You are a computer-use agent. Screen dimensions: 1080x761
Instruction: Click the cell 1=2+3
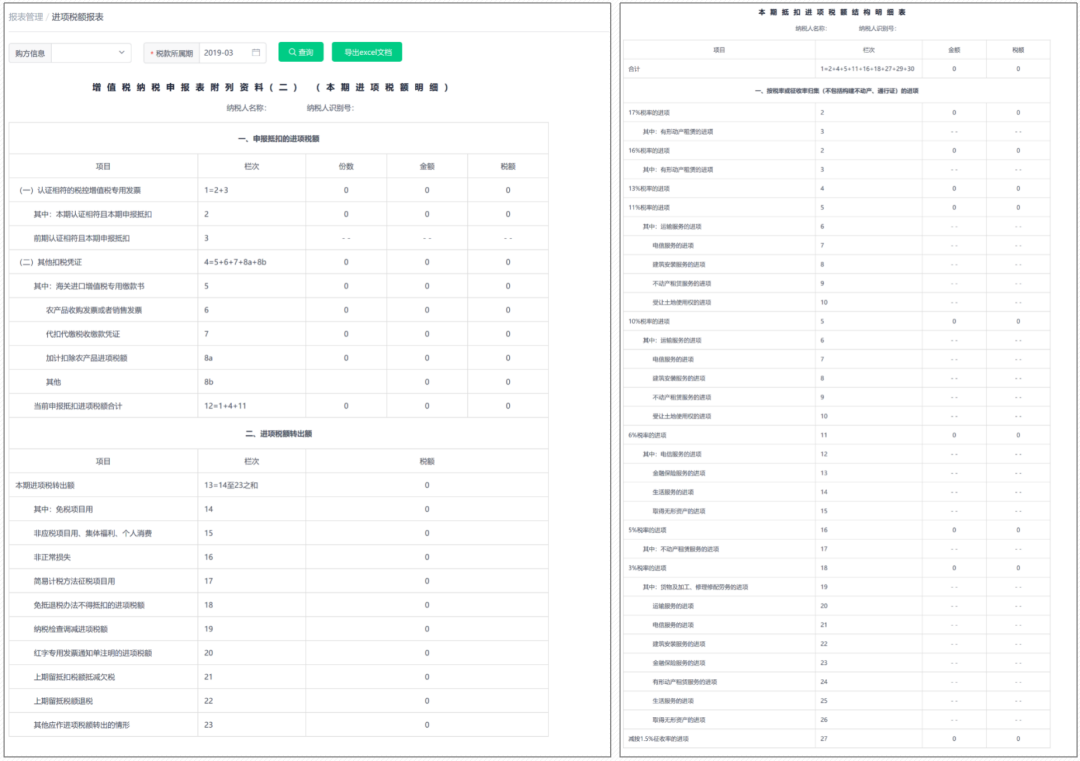click(251, 190)
